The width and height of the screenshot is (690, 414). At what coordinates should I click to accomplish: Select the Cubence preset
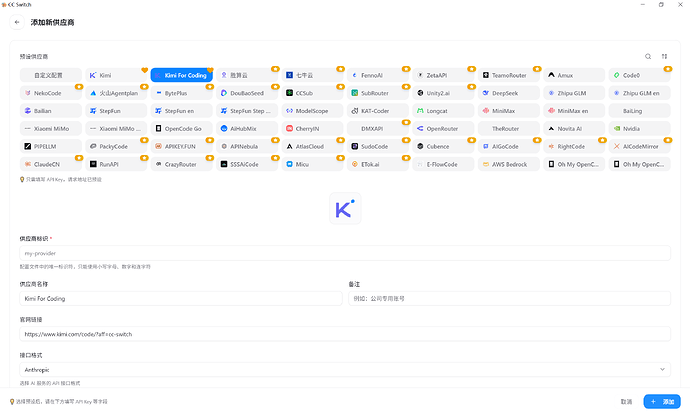444,147
